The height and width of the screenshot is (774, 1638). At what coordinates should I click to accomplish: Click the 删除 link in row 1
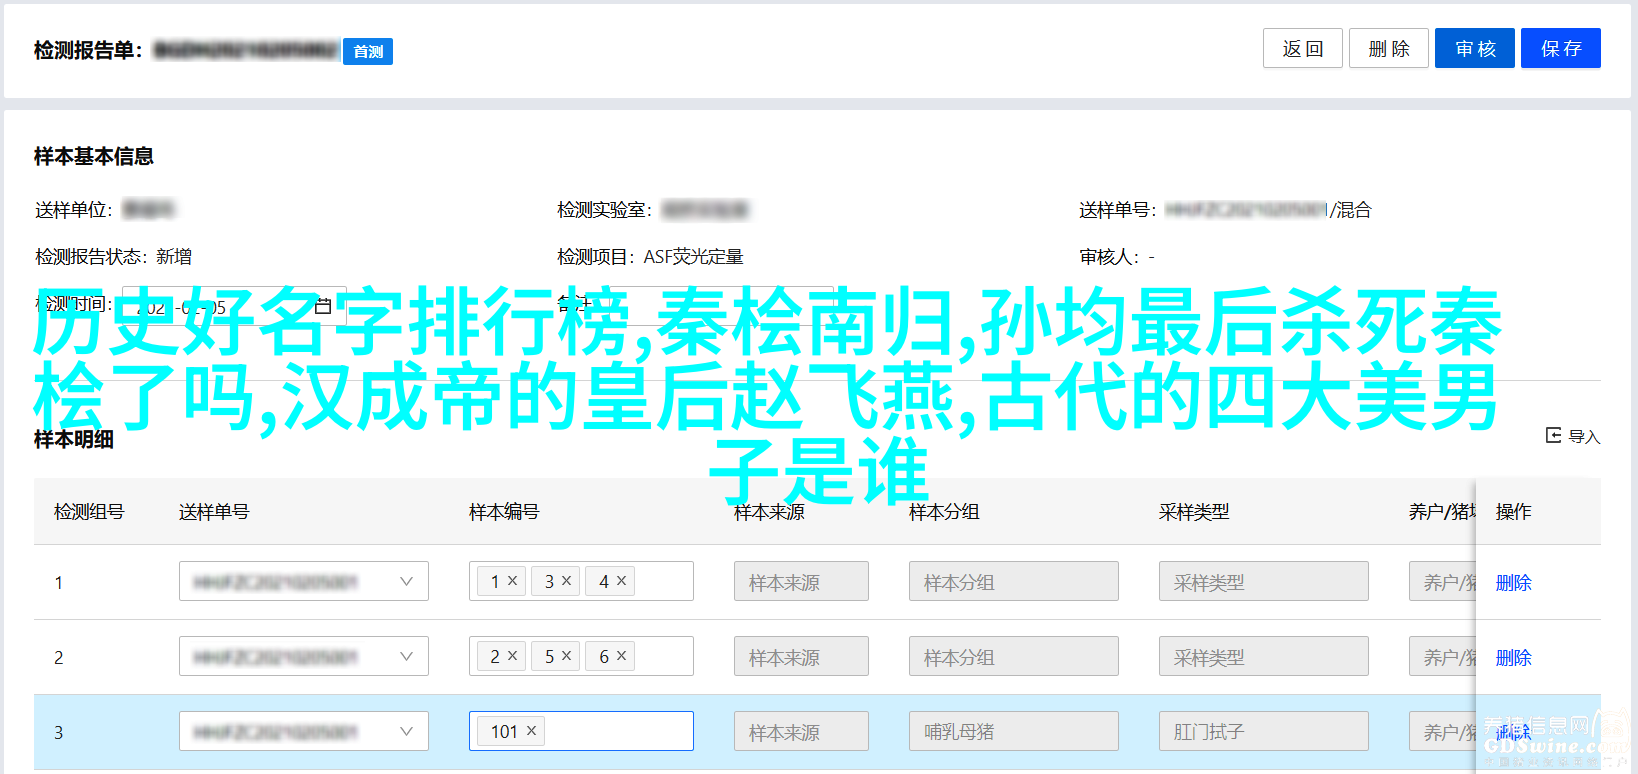1513,582
